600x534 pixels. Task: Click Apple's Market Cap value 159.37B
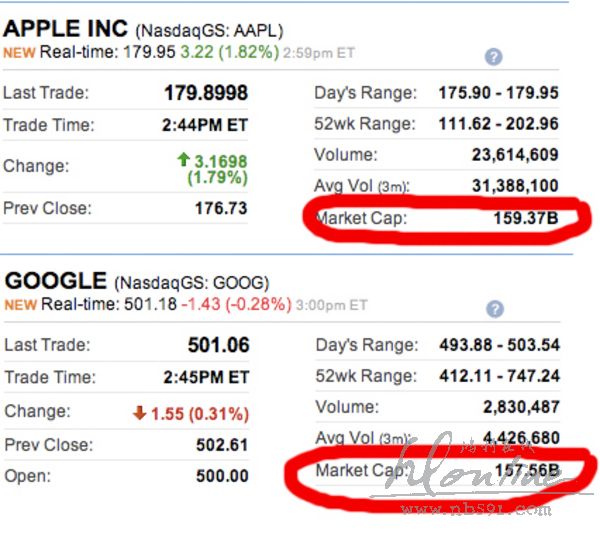[x=525, y=218]
